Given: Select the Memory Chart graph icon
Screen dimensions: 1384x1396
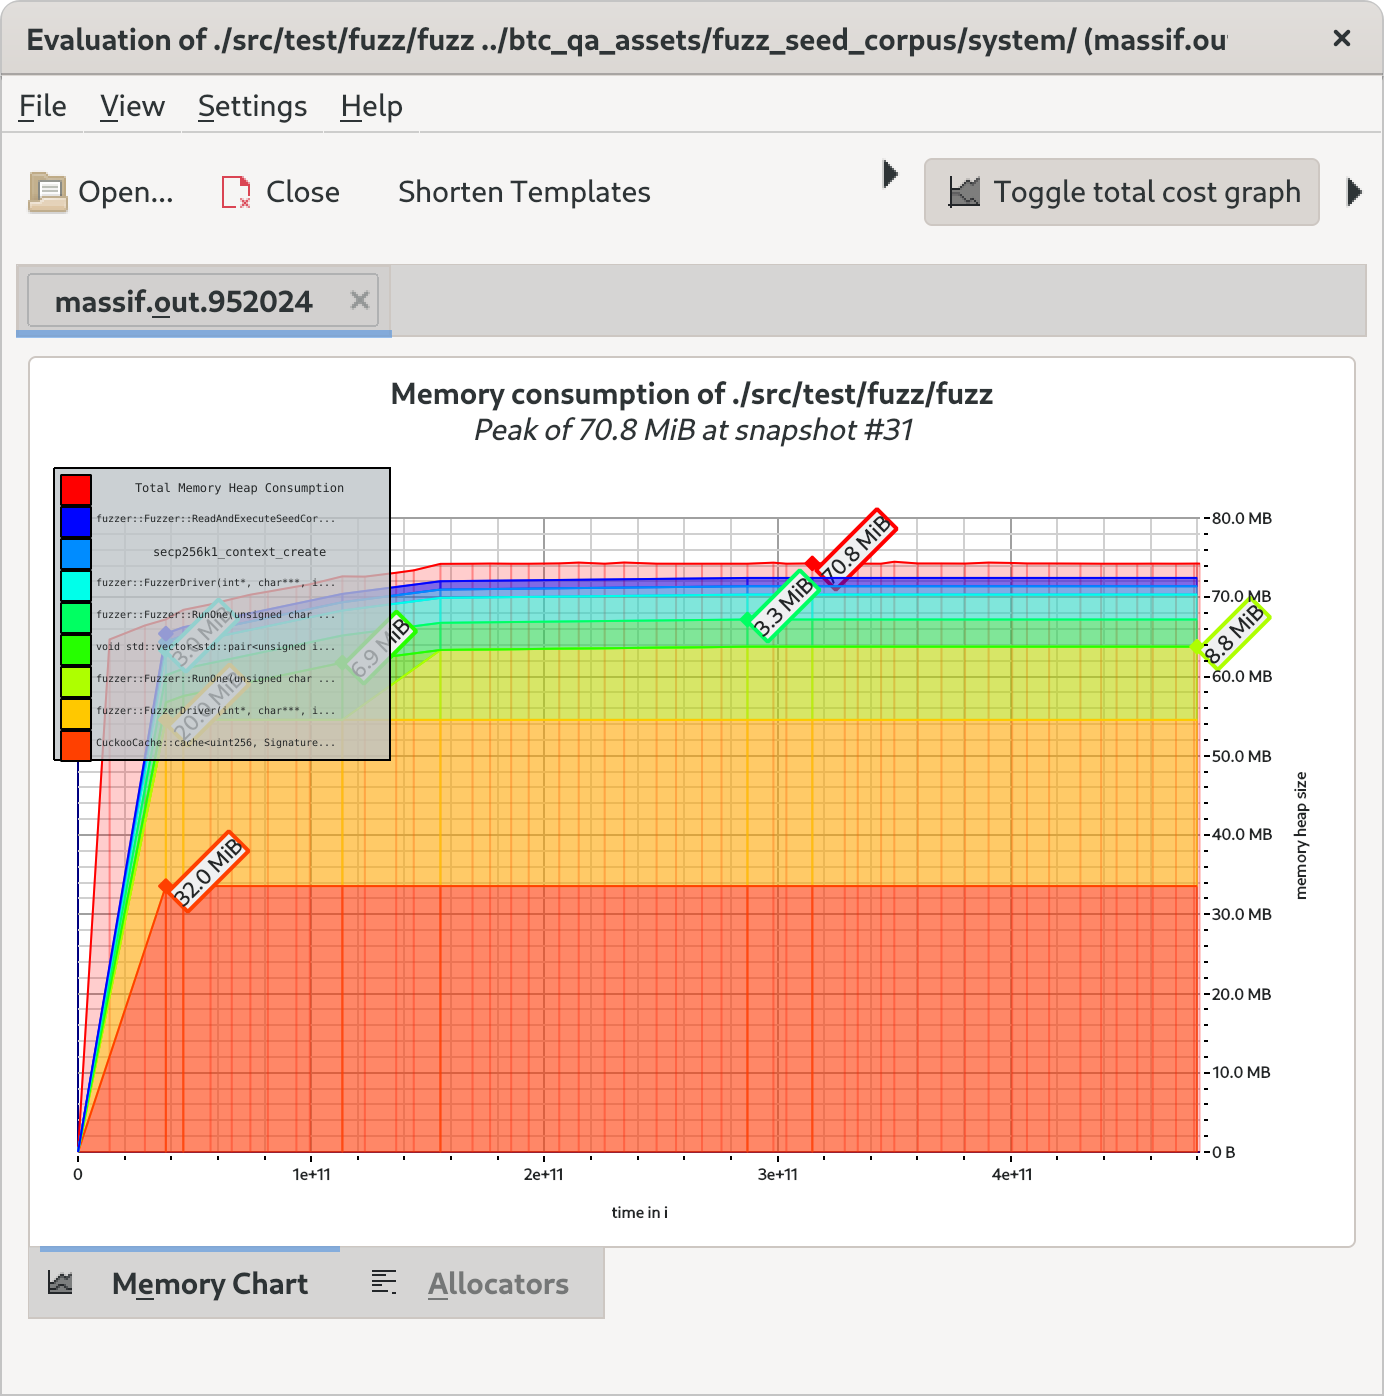Looking at the screenshot, I should [62, 1283].
